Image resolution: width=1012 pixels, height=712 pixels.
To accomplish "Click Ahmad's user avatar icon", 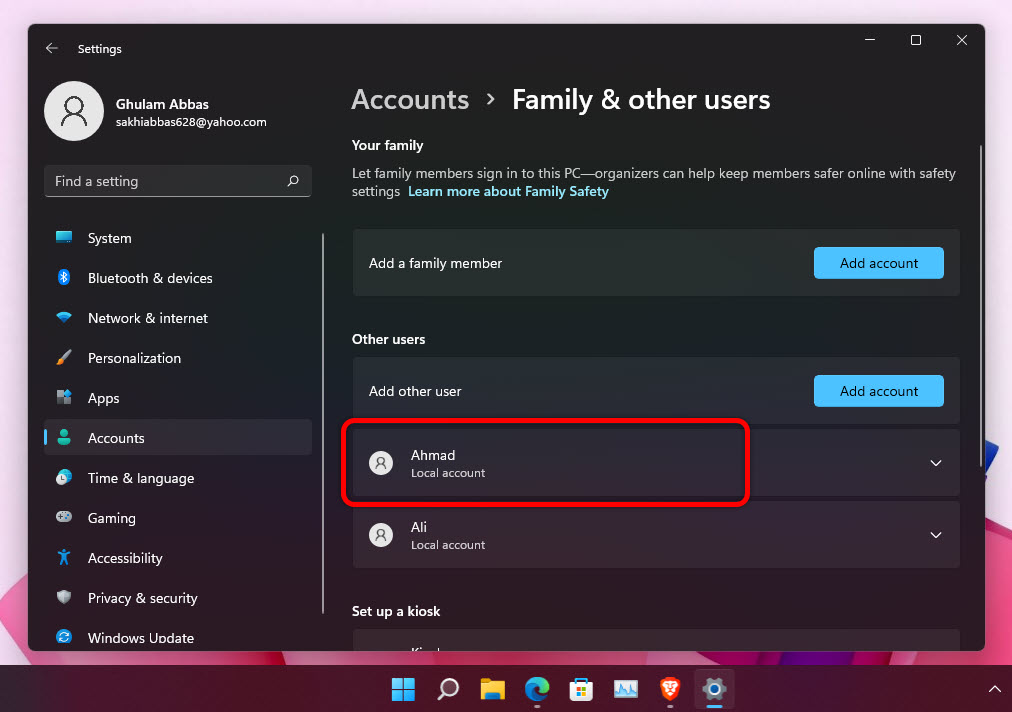I will 381,463.
